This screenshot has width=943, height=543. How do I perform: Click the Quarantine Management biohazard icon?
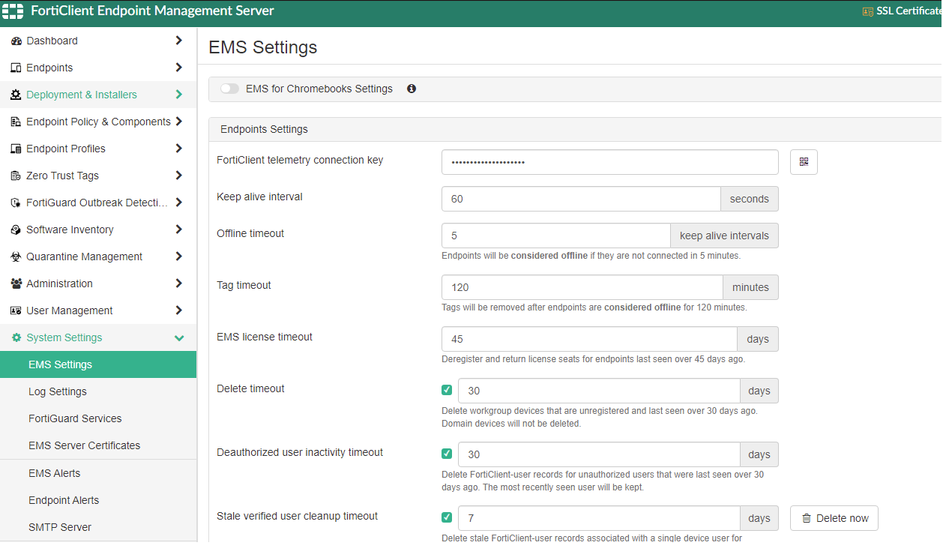pyautogui.click(x=16, y=257)
